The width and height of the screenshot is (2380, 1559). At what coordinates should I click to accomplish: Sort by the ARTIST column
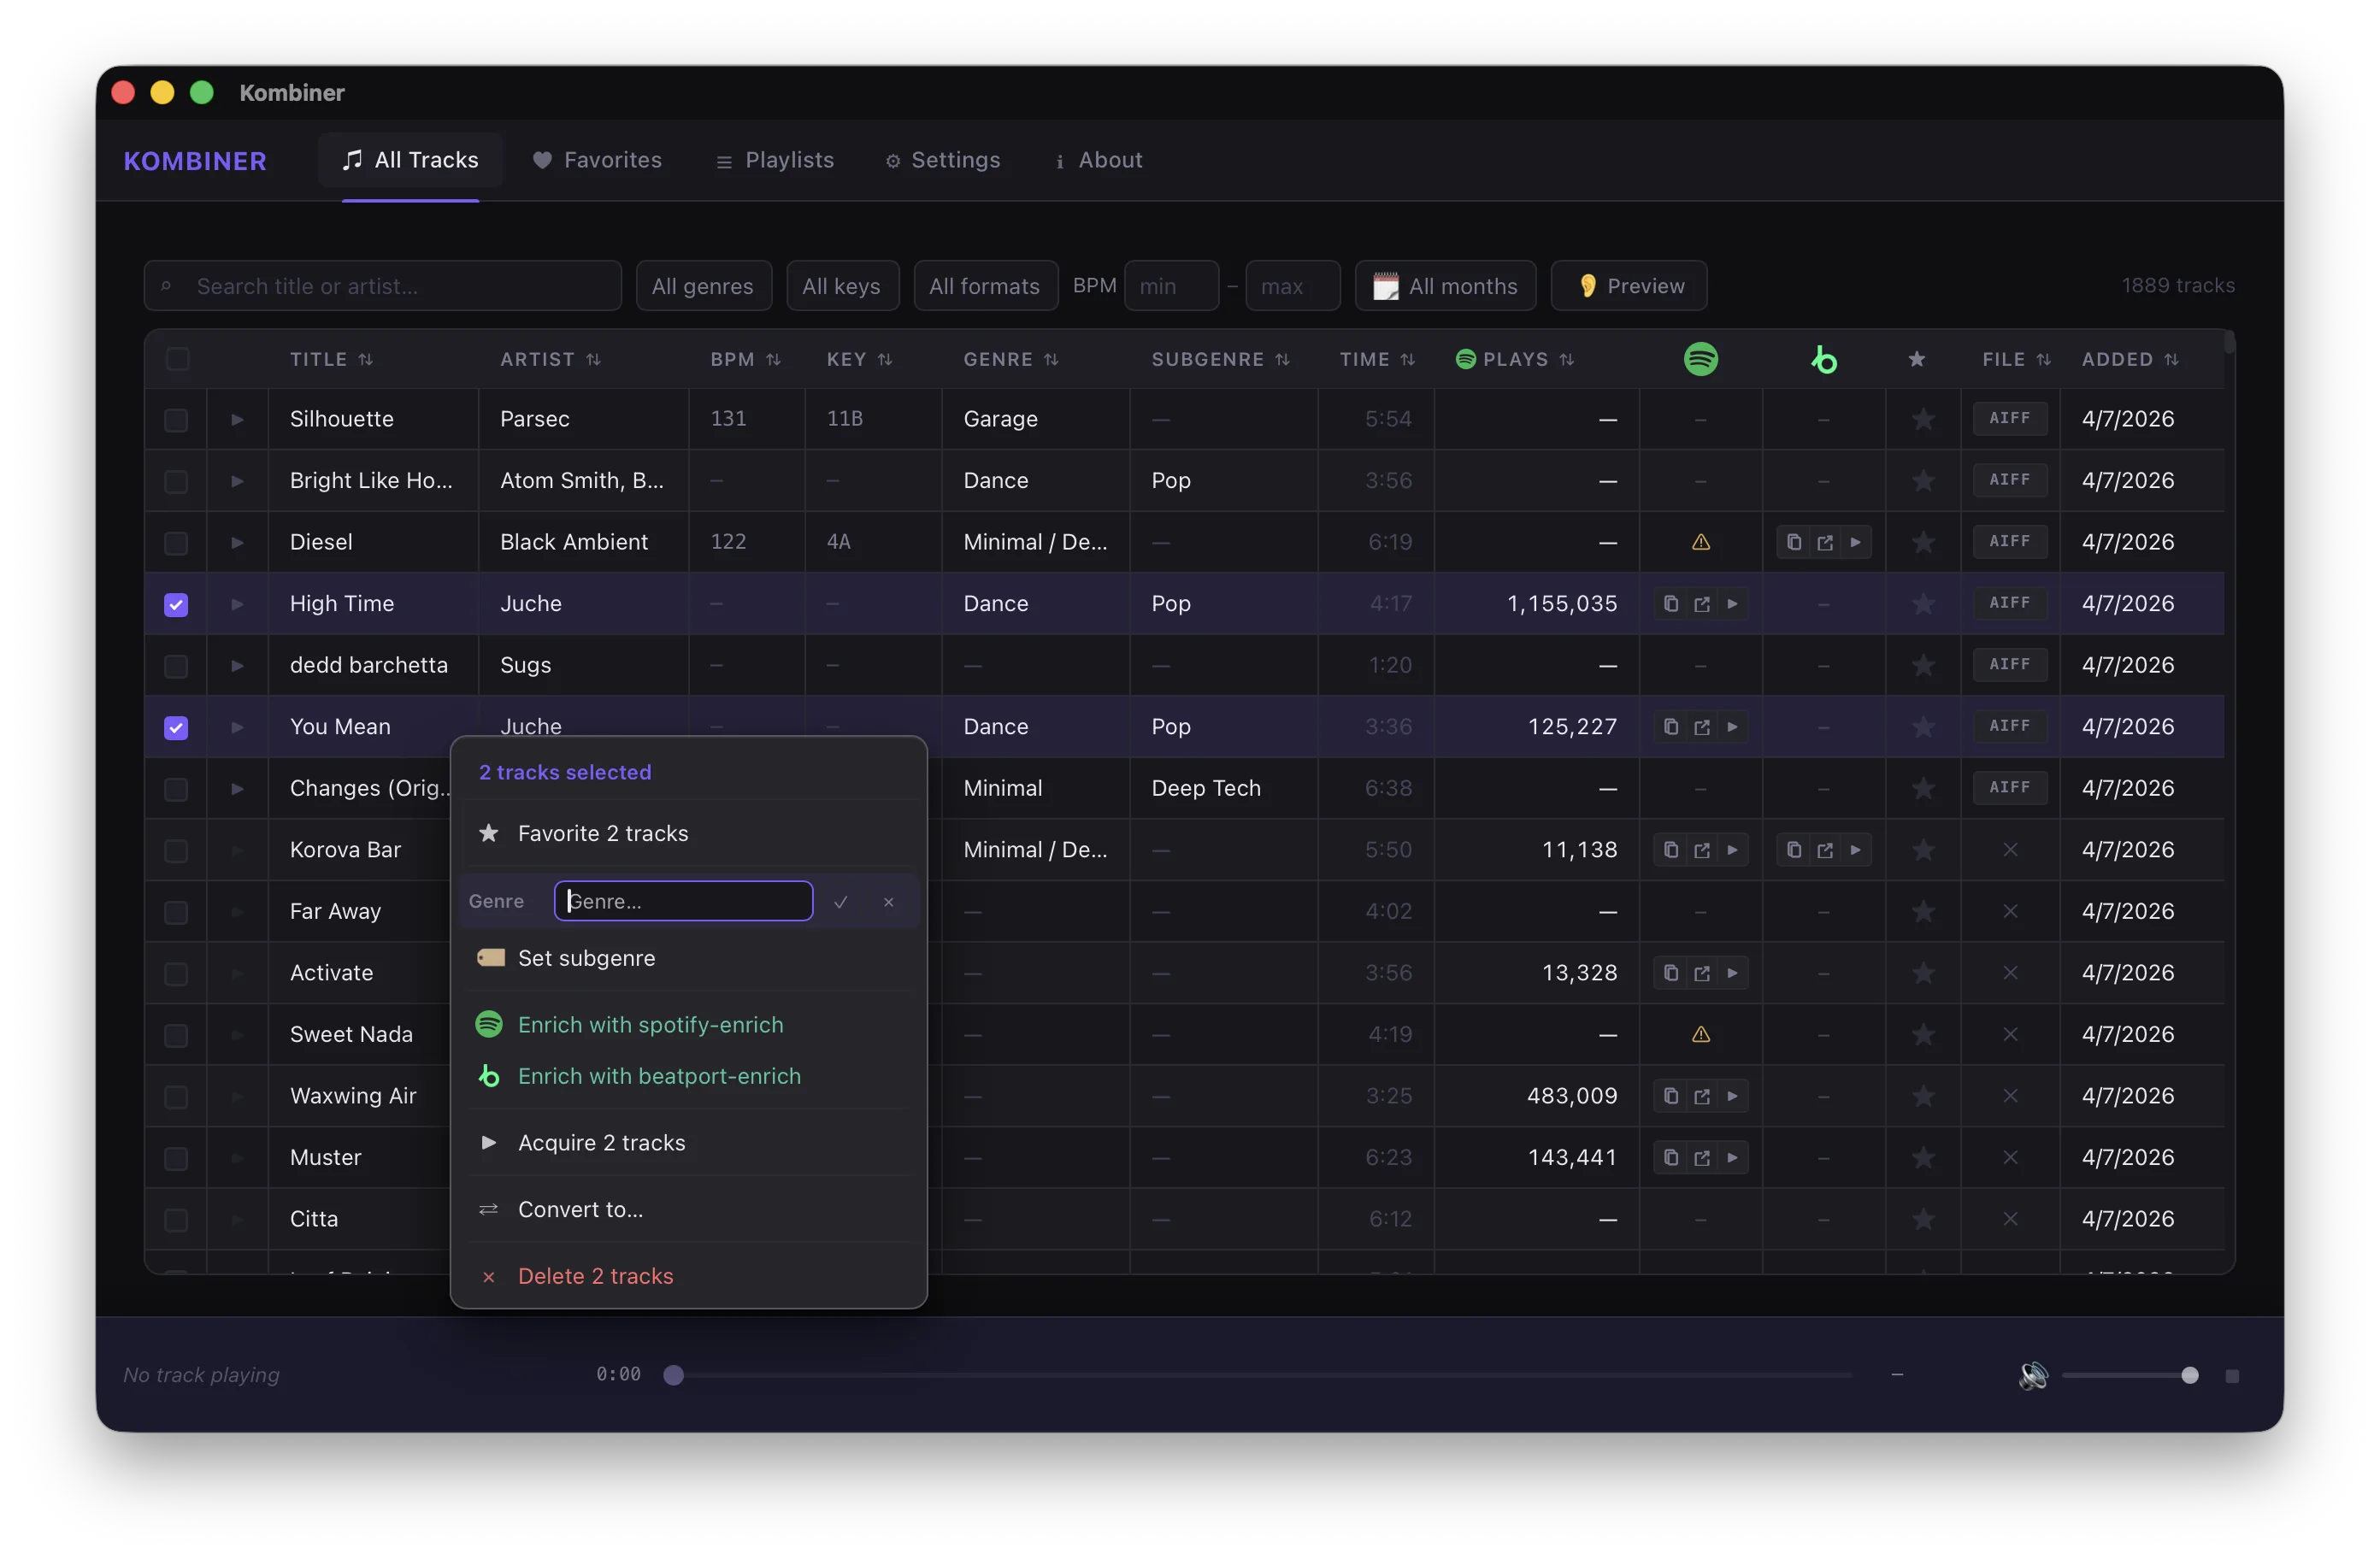[550, 359]
